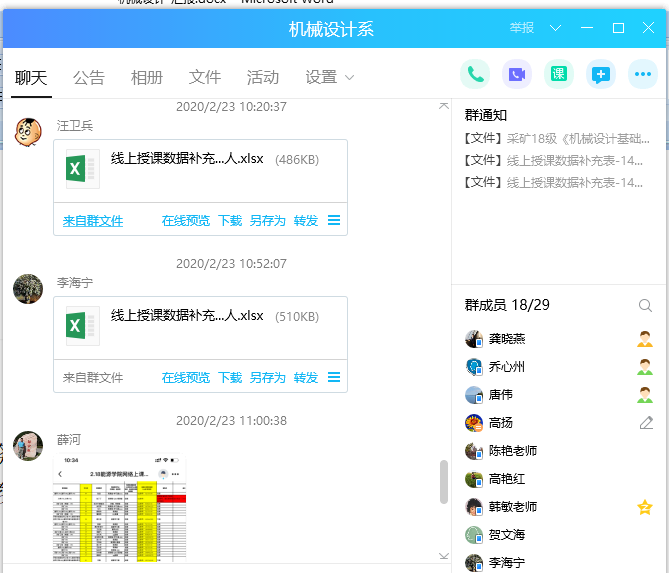Click 下载 on 汪卫兵's xlsx file
The image size is (669, 573).
[230, 221]
